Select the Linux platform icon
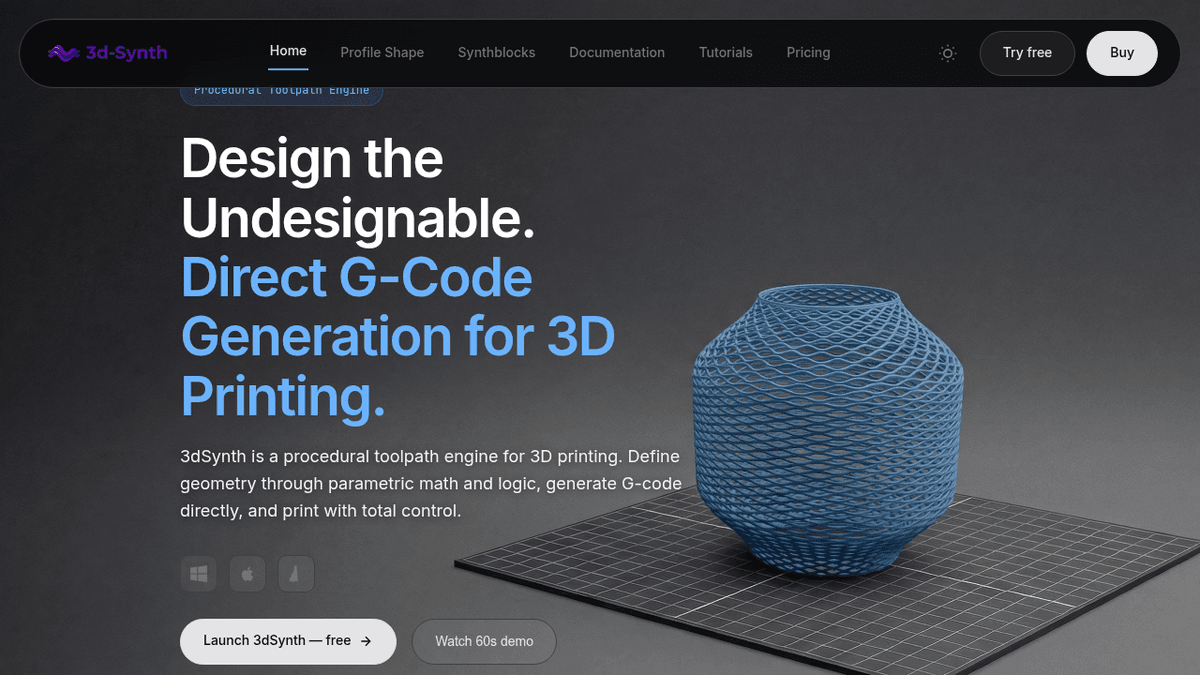The height and width of the screenshot is (675, 1200). [x=296, y=574]
